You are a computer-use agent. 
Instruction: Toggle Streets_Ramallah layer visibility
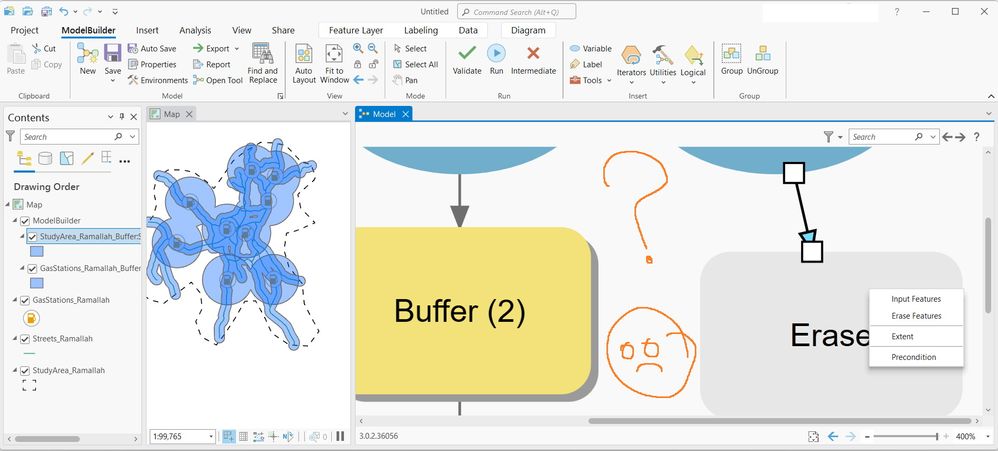pos(25,339)
